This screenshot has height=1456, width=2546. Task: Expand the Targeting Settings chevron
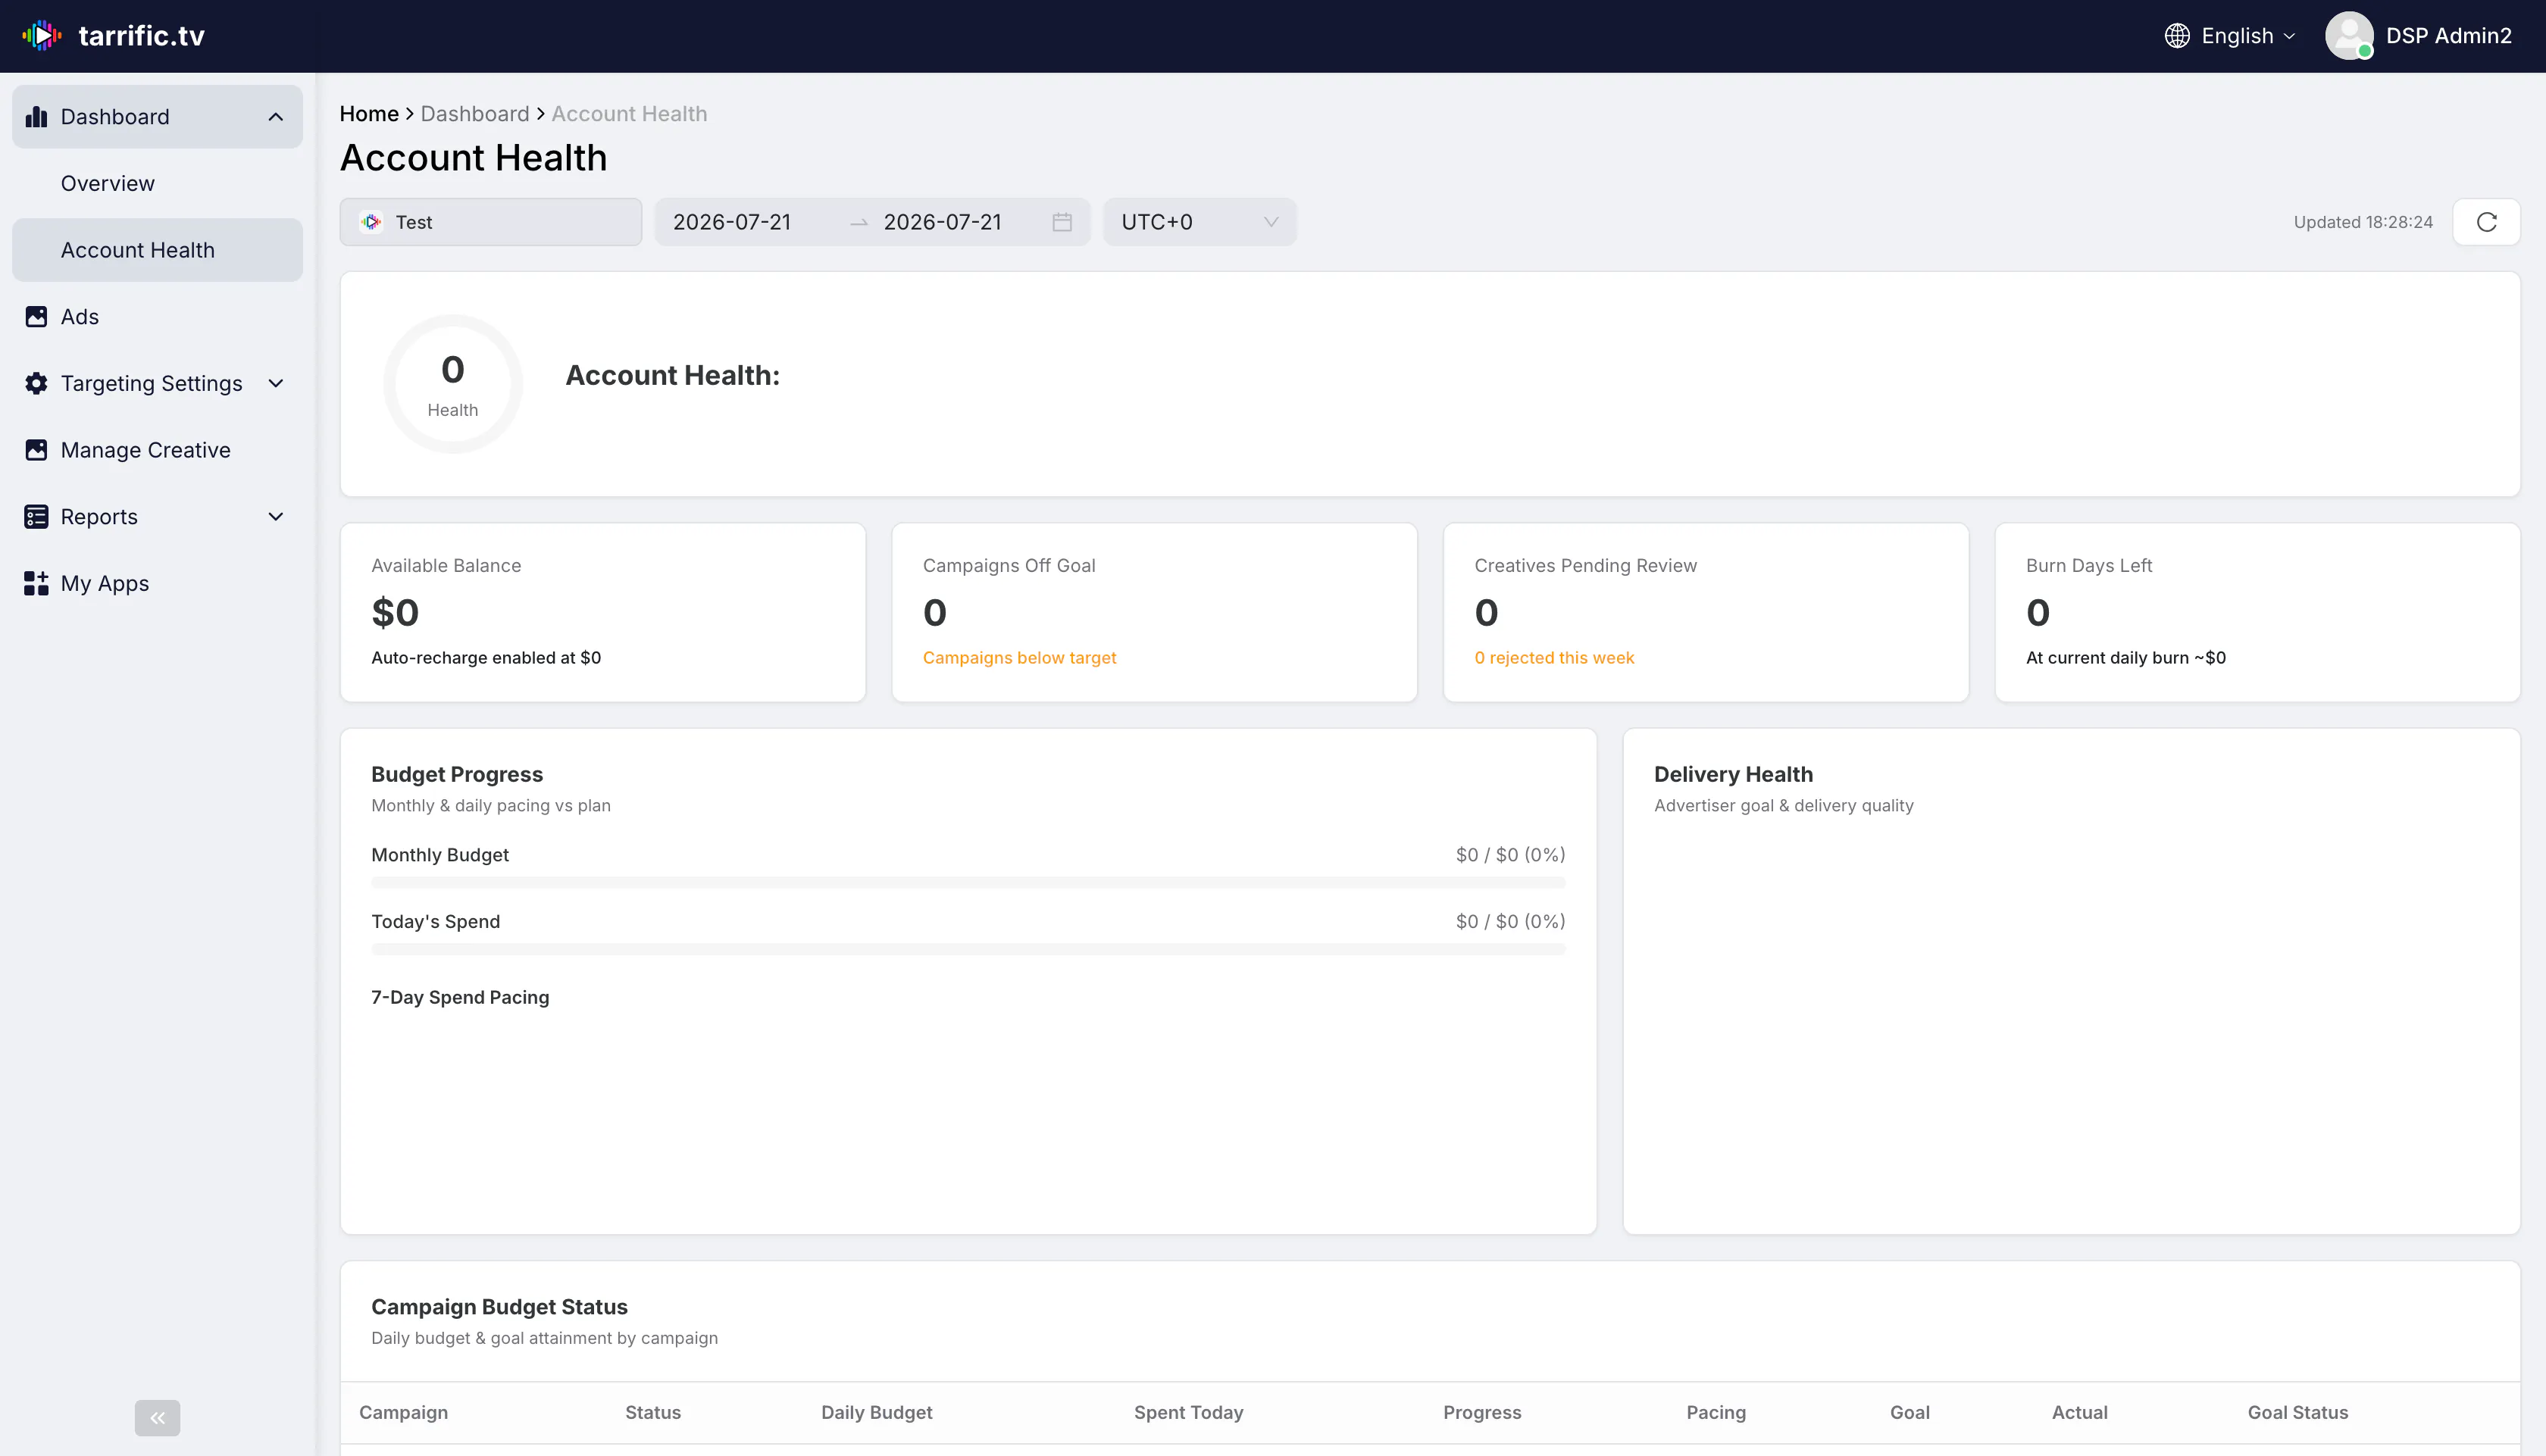(x=276, y=384)
